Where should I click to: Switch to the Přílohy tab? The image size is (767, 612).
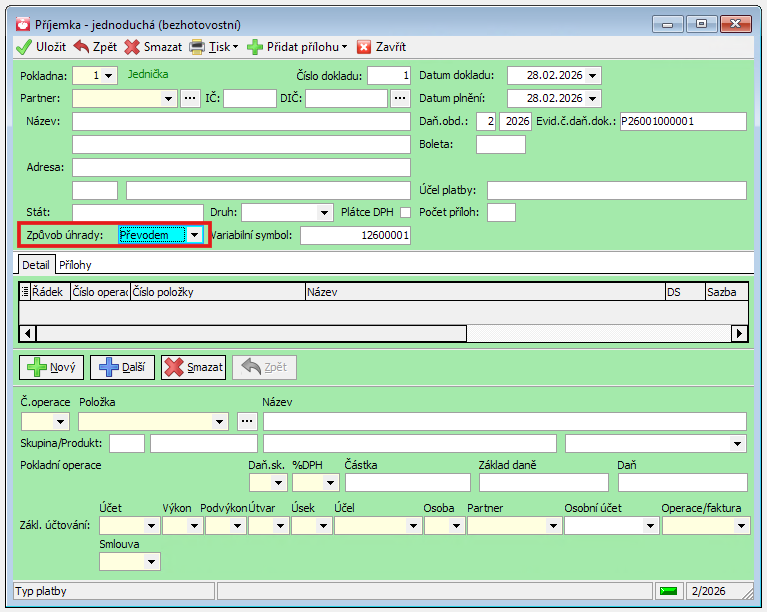[x=75, y=265]
